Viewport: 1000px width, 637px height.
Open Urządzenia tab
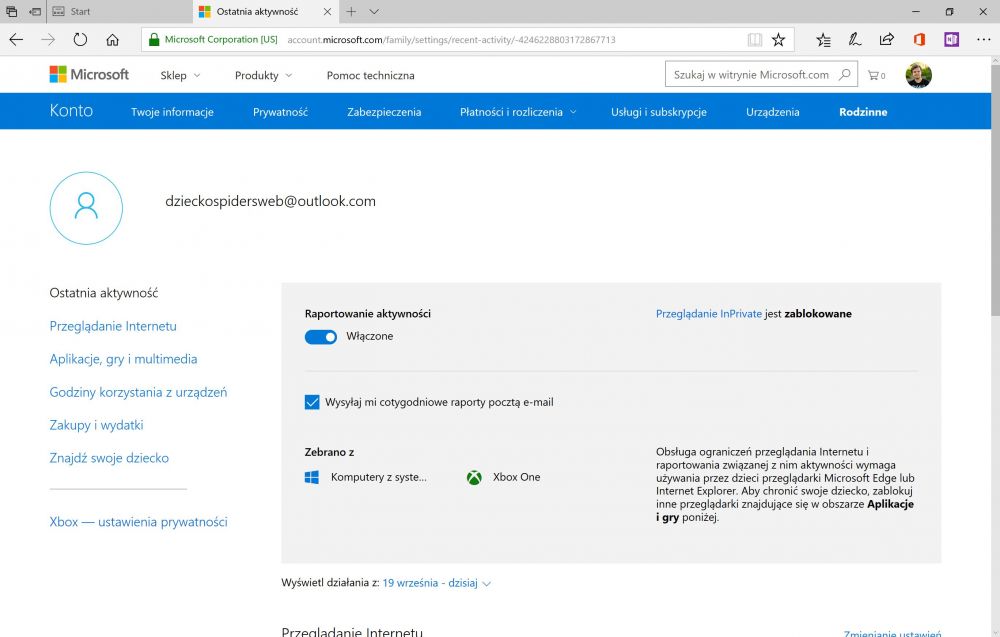coord(772,112)
